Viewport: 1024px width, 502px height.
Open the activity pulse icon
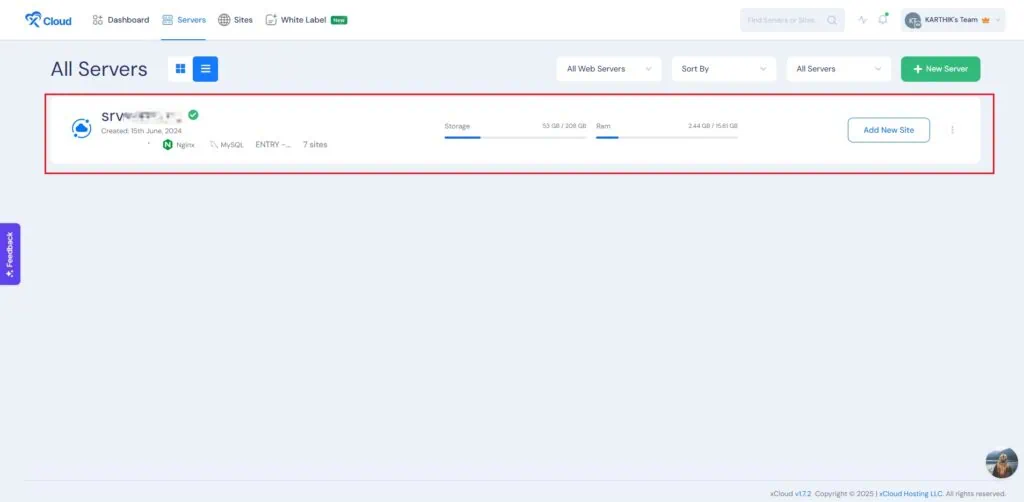(x=863, y=20)
